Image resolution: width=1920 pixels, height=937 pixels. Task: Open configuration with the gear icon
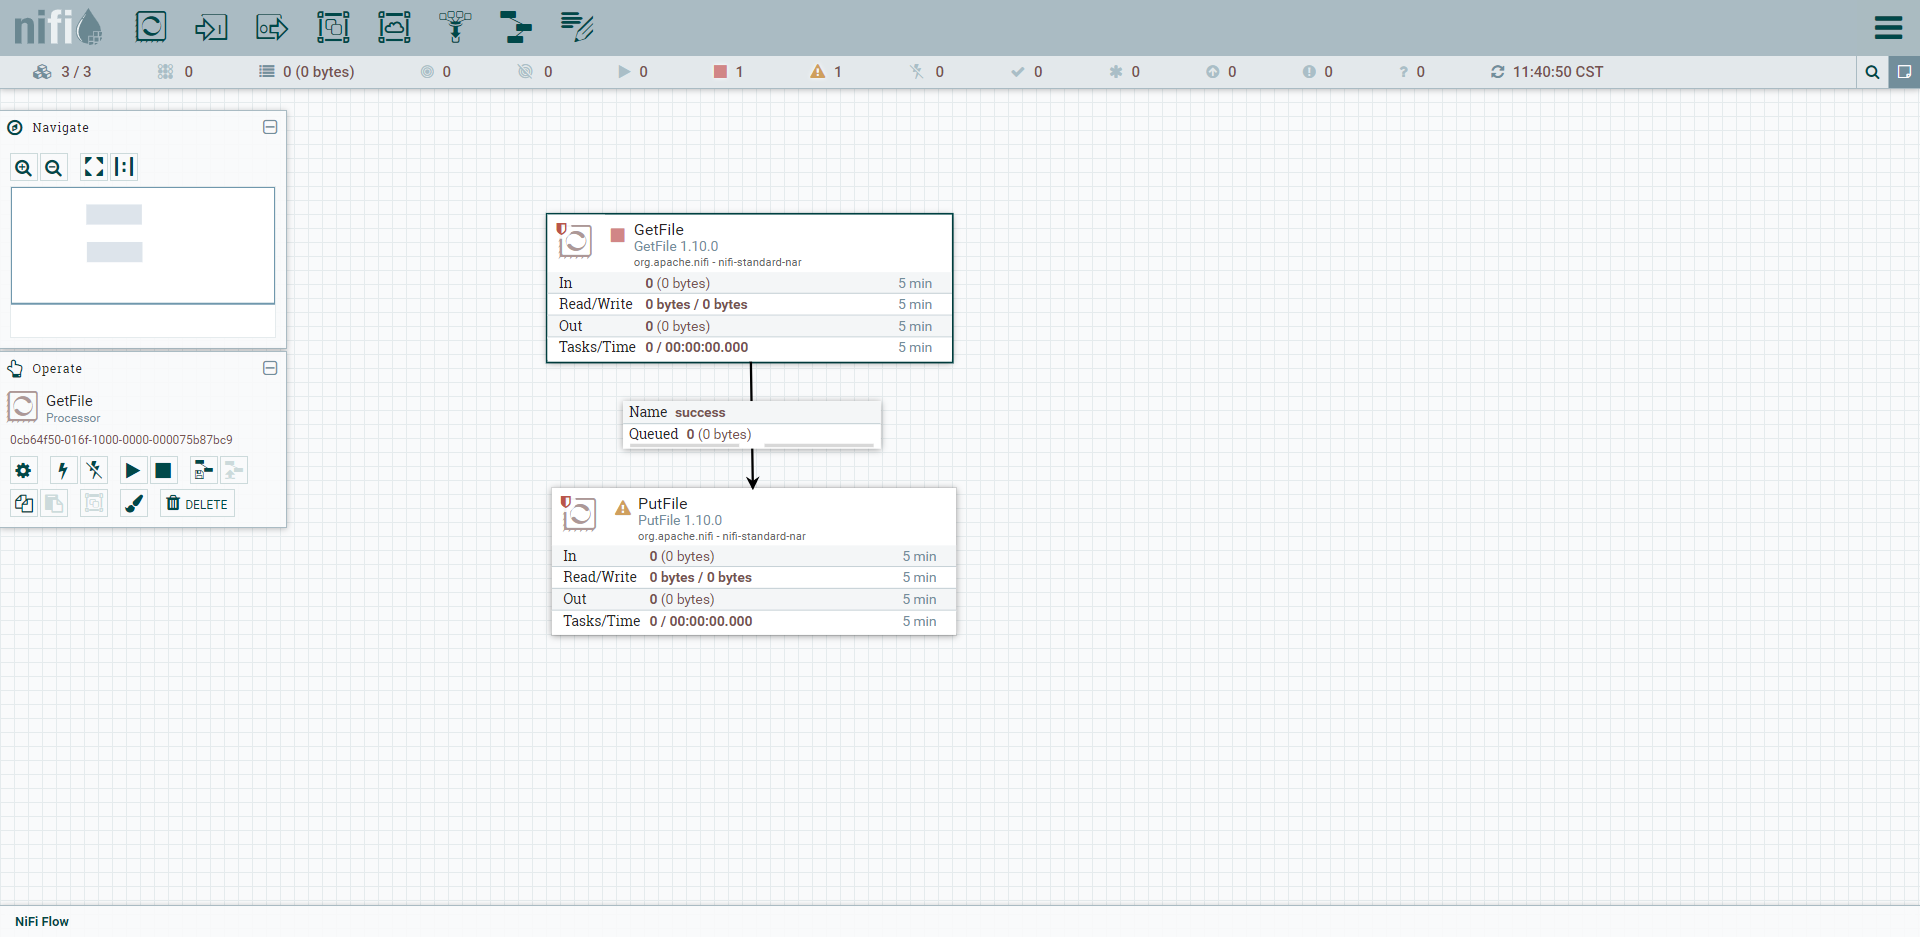tap(24, 470)
